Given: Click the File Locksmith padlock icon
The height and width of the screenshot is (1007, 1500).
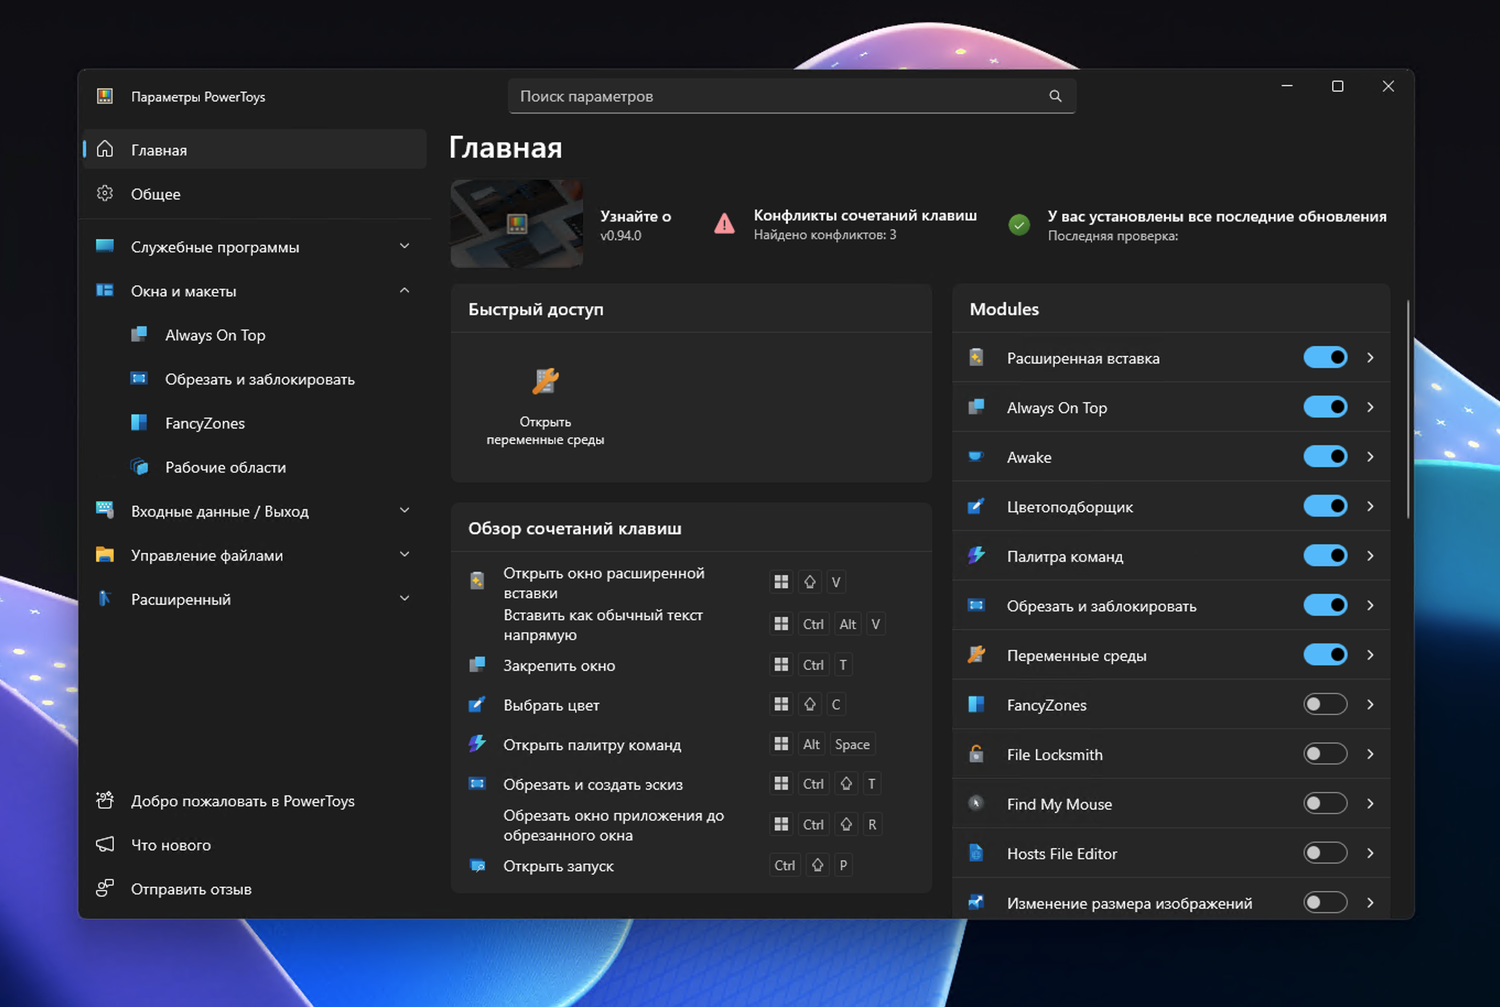Looking at the screenshot, I should coord(976,754).
